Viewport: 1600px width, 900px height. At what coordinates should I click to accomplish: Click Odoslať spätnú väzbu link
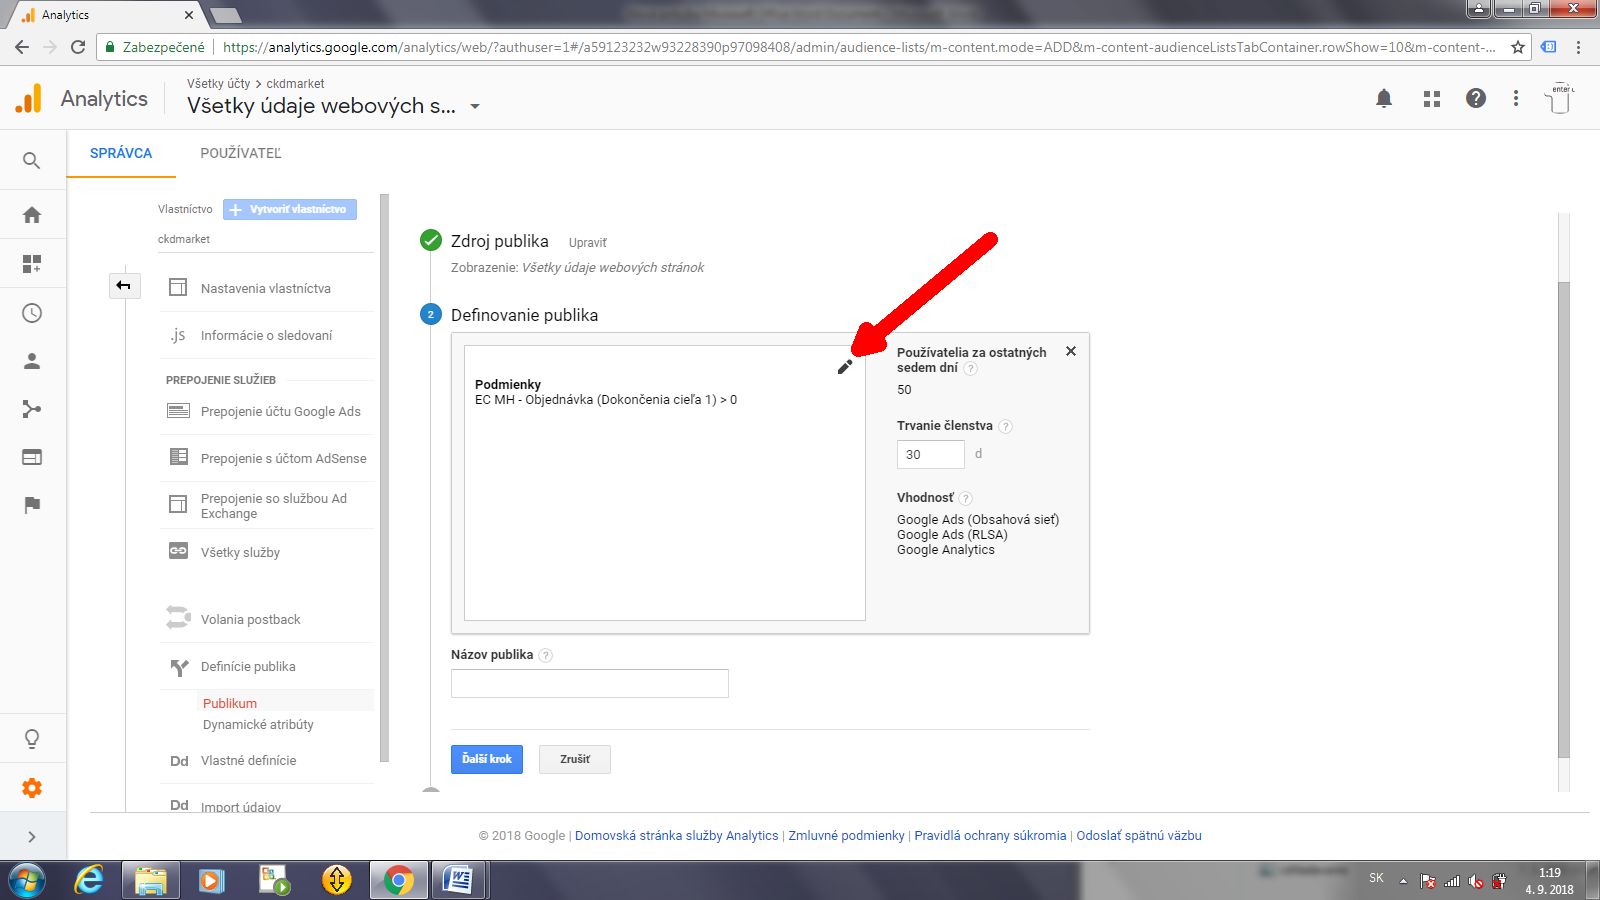[x=1139, y=835]
